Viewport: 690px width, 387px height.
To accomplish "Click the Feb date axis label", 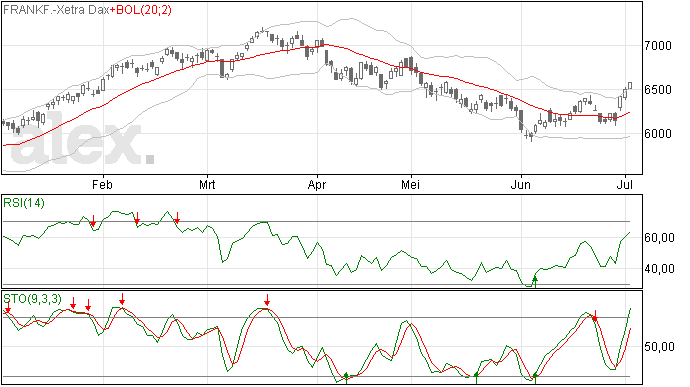I will [x=102, y=184].
